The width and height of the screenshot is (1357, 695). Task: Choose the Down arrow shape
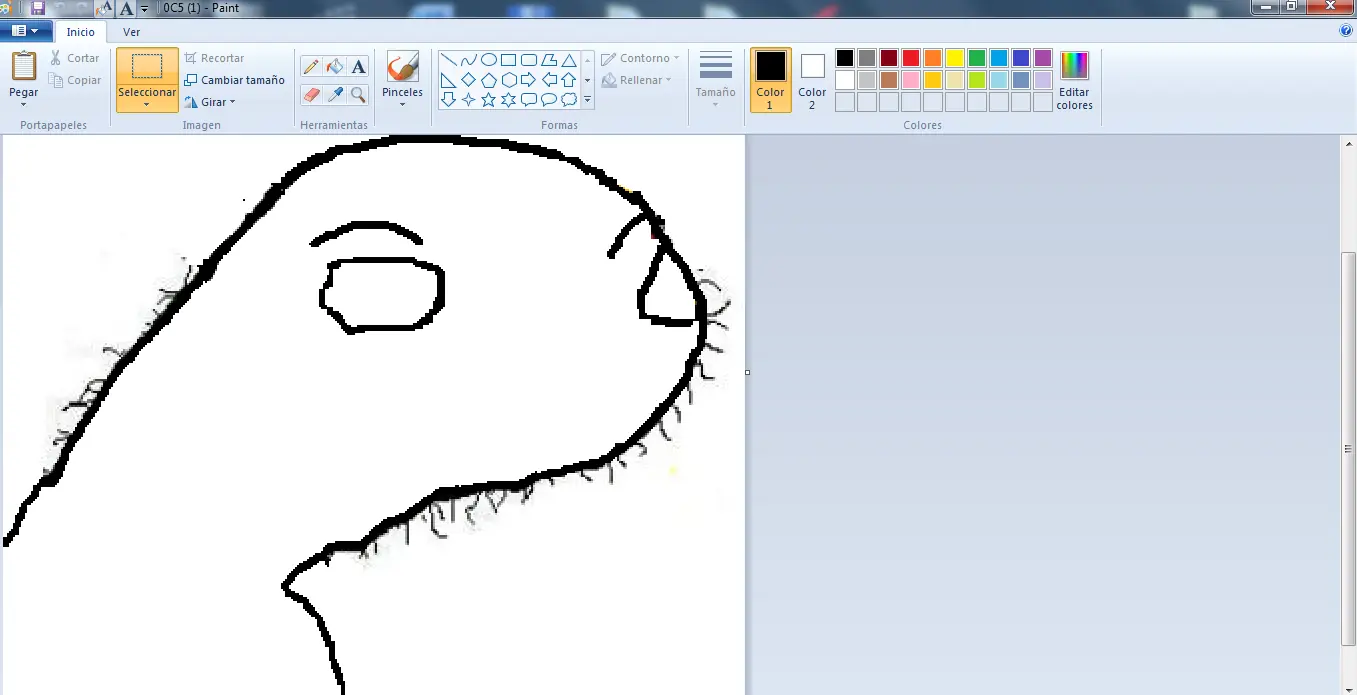(x=448, y=99)
